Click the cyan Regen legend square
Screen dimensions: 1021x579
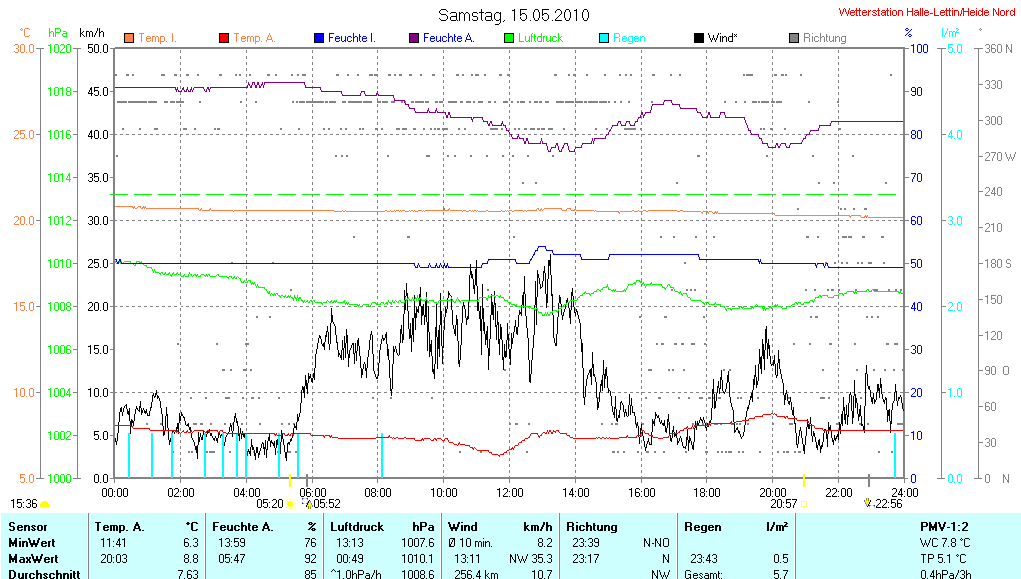(603, 38)
